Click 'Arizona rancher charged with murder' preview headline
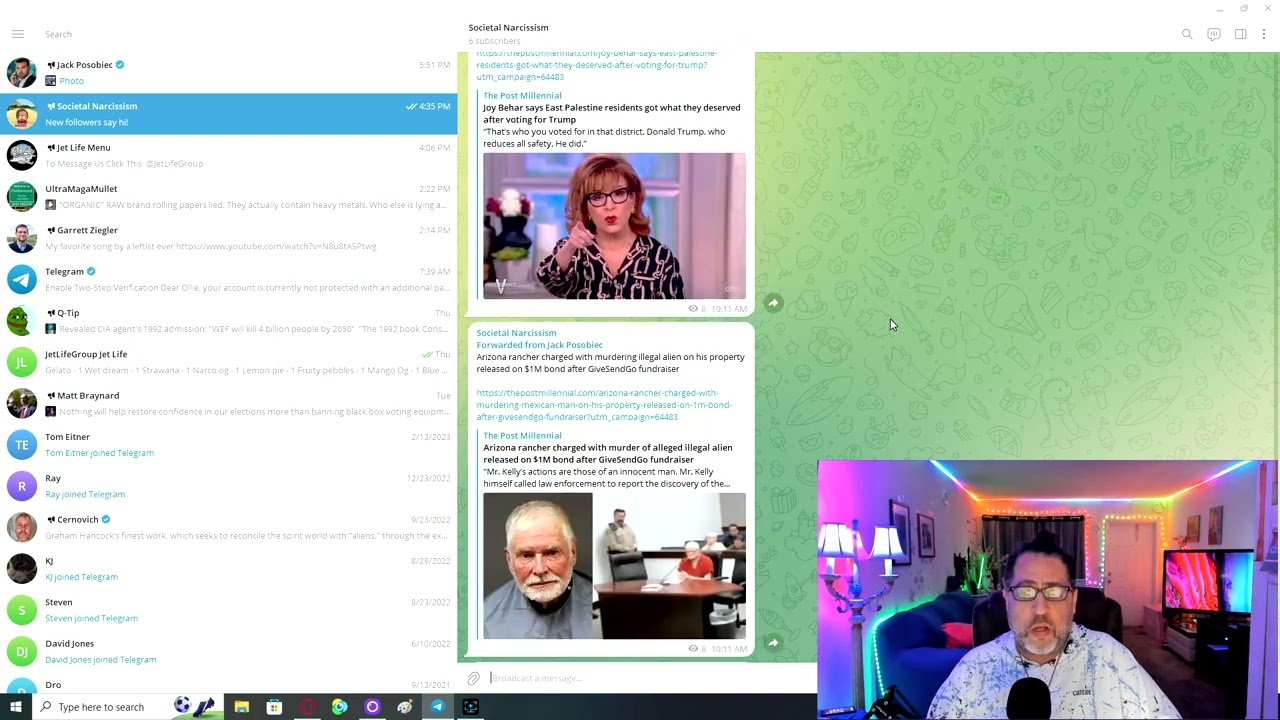Image resolution: width=1280 pixels, height=720 pixels. [608, 454]
